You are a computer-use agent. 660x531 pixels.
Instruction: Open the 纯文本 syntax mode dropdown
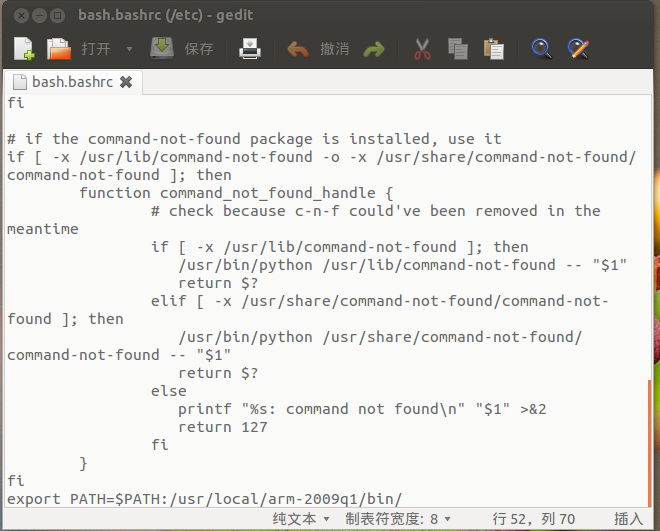click(301, 519)
